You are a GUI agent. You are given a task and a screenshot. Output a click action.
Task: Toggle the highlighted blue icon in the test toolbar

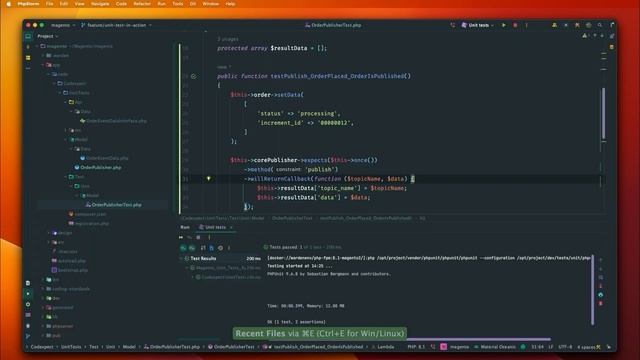211,248
